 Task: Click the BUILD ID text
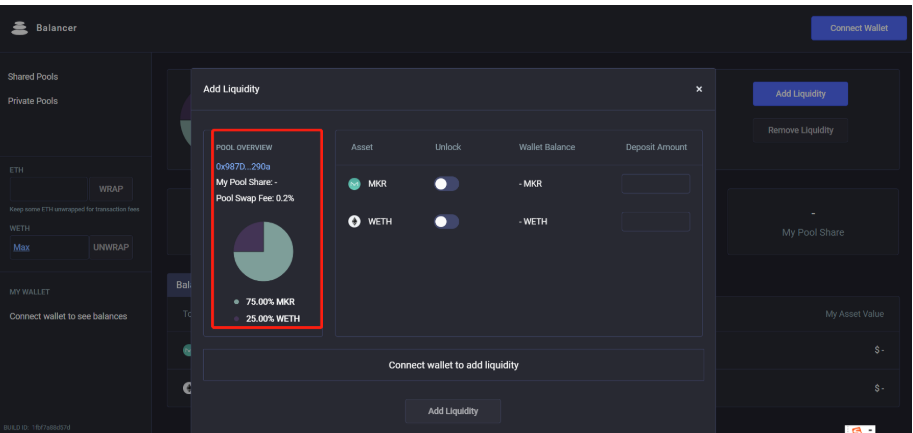tap(37, 428)
